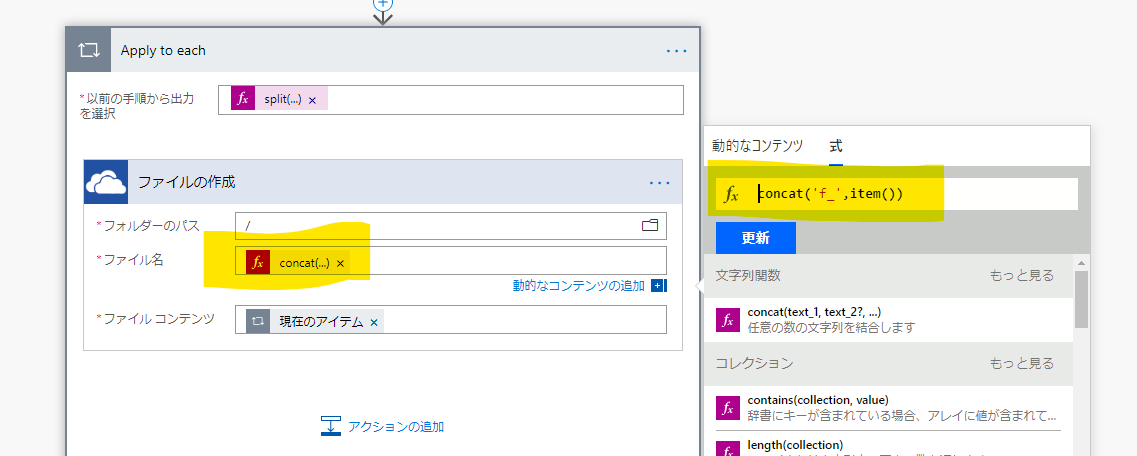Viewport: 1137px width, 456px height.
Task: Switch to the 式 tab
Action: click(x=836, y=145)
